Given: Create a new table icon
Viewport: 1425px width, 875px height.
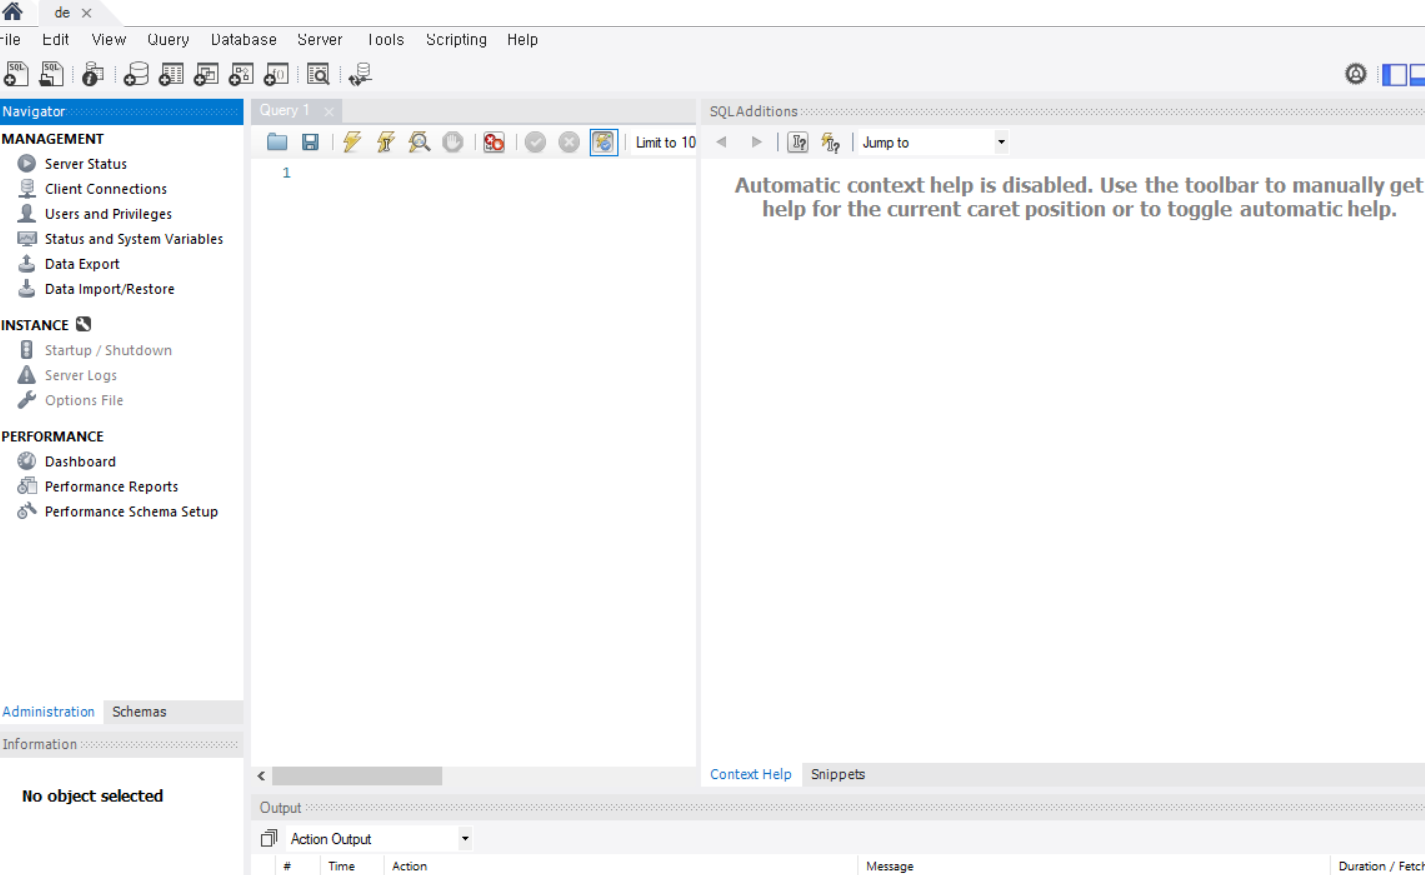Looking at the screenshot, I should click(171, 74).
